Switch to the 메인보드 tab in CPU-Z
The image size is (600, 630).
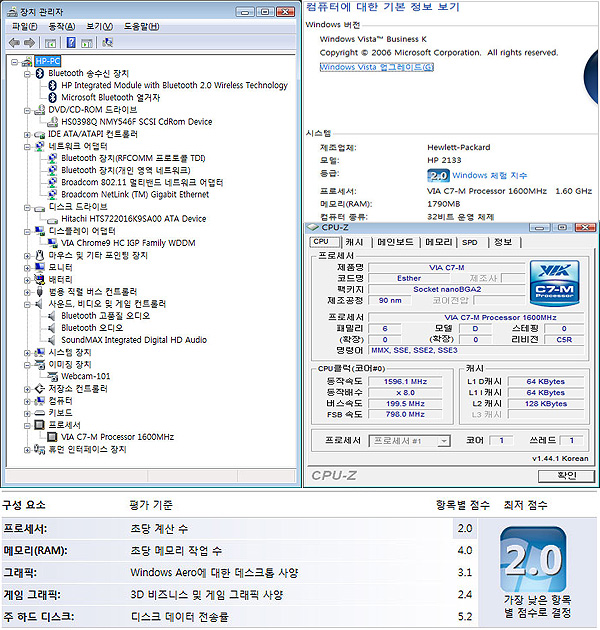pos(395,242)
